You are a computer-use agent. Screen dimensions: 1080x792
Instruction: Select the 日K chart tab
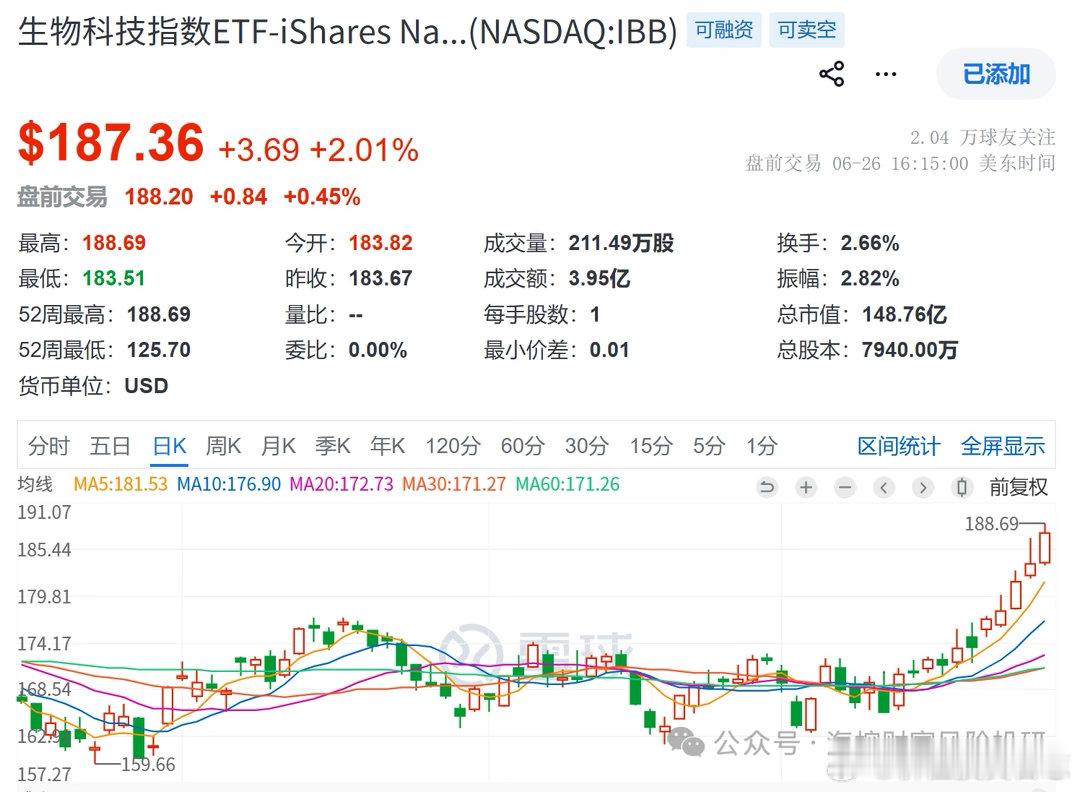[169, 446]
